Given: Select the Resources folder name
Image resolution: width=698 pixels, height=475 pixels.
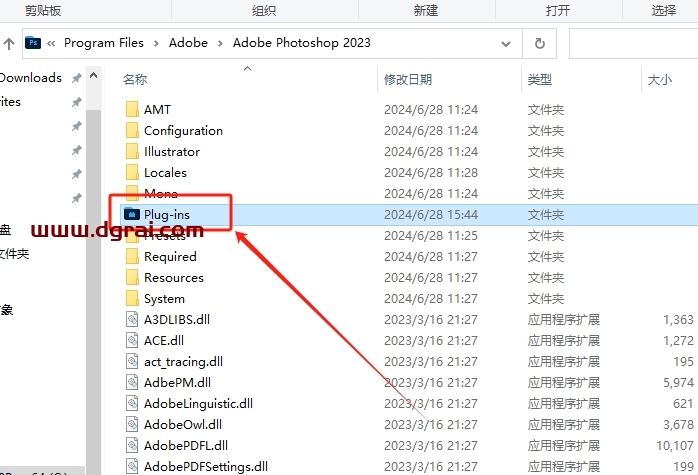Looking at the screenshot, I should pyautogui.click(x=174, y=277).
